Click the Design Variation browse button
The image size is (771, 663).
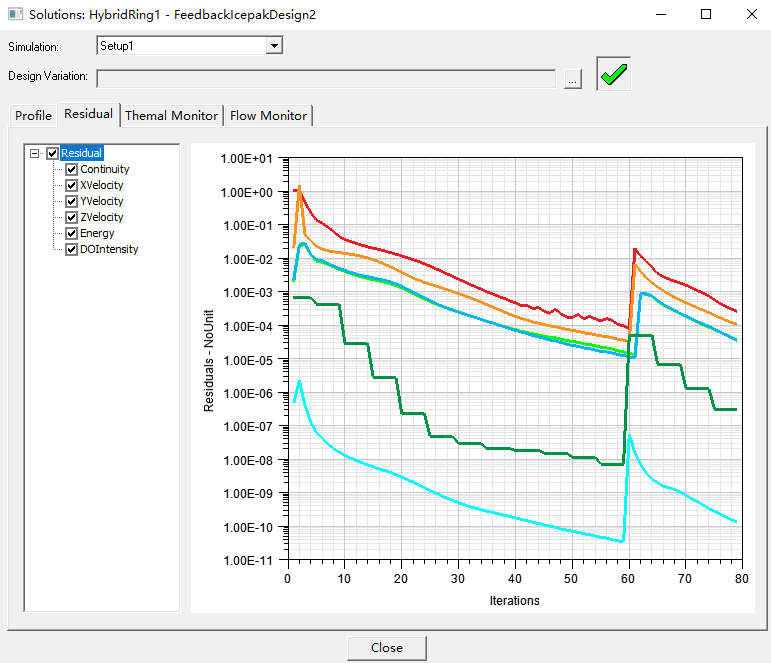[x=572, y=79]
